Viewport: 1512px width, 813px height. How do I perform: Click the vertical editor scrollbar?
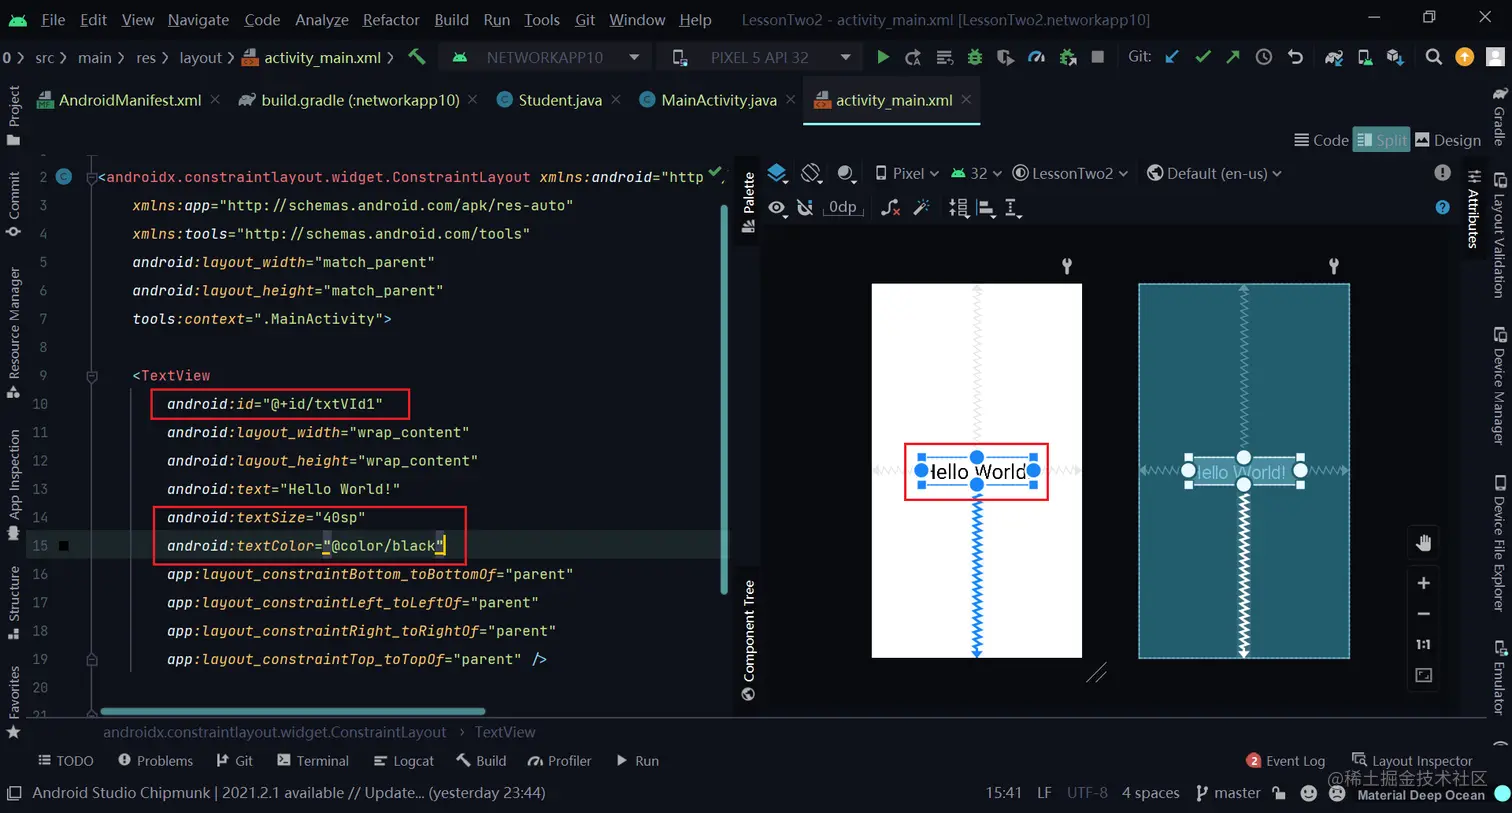click(723, 400)
